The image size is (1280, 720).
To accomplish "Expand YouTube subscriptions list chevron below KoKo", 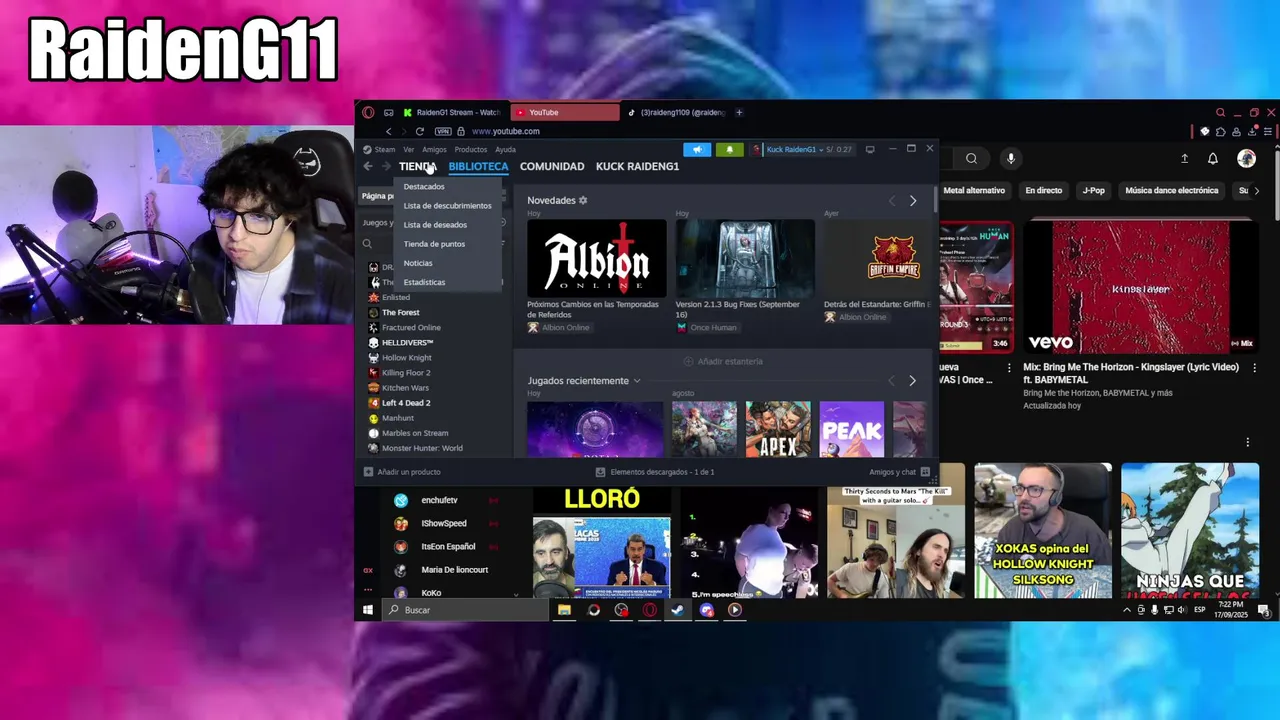I will pyautogui.click(x=516, y=594).
